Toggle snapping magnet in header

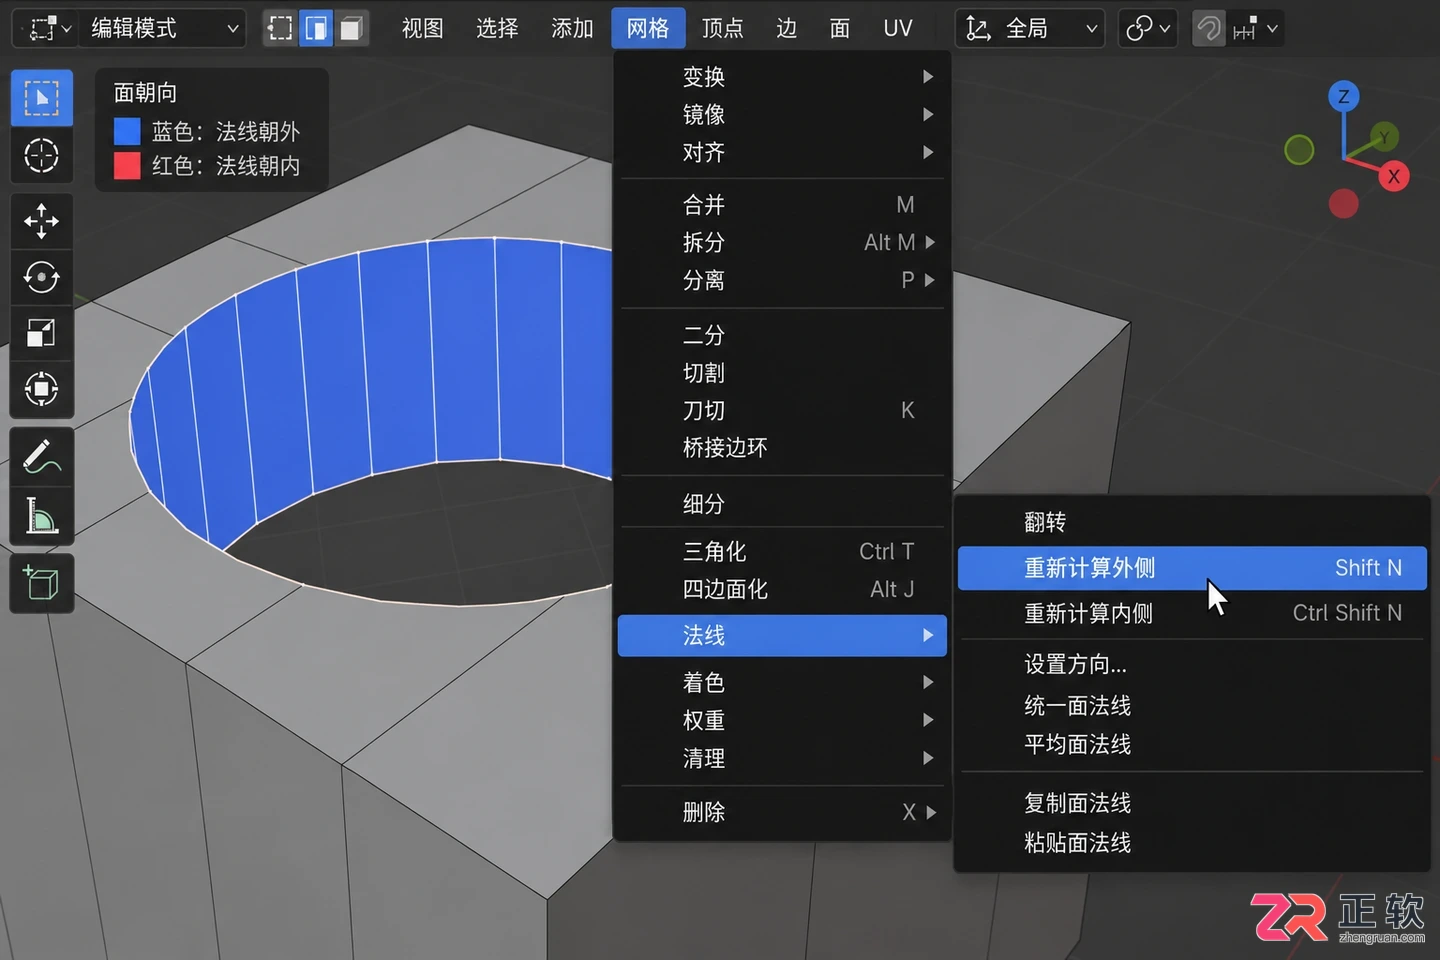point(1209,28)
